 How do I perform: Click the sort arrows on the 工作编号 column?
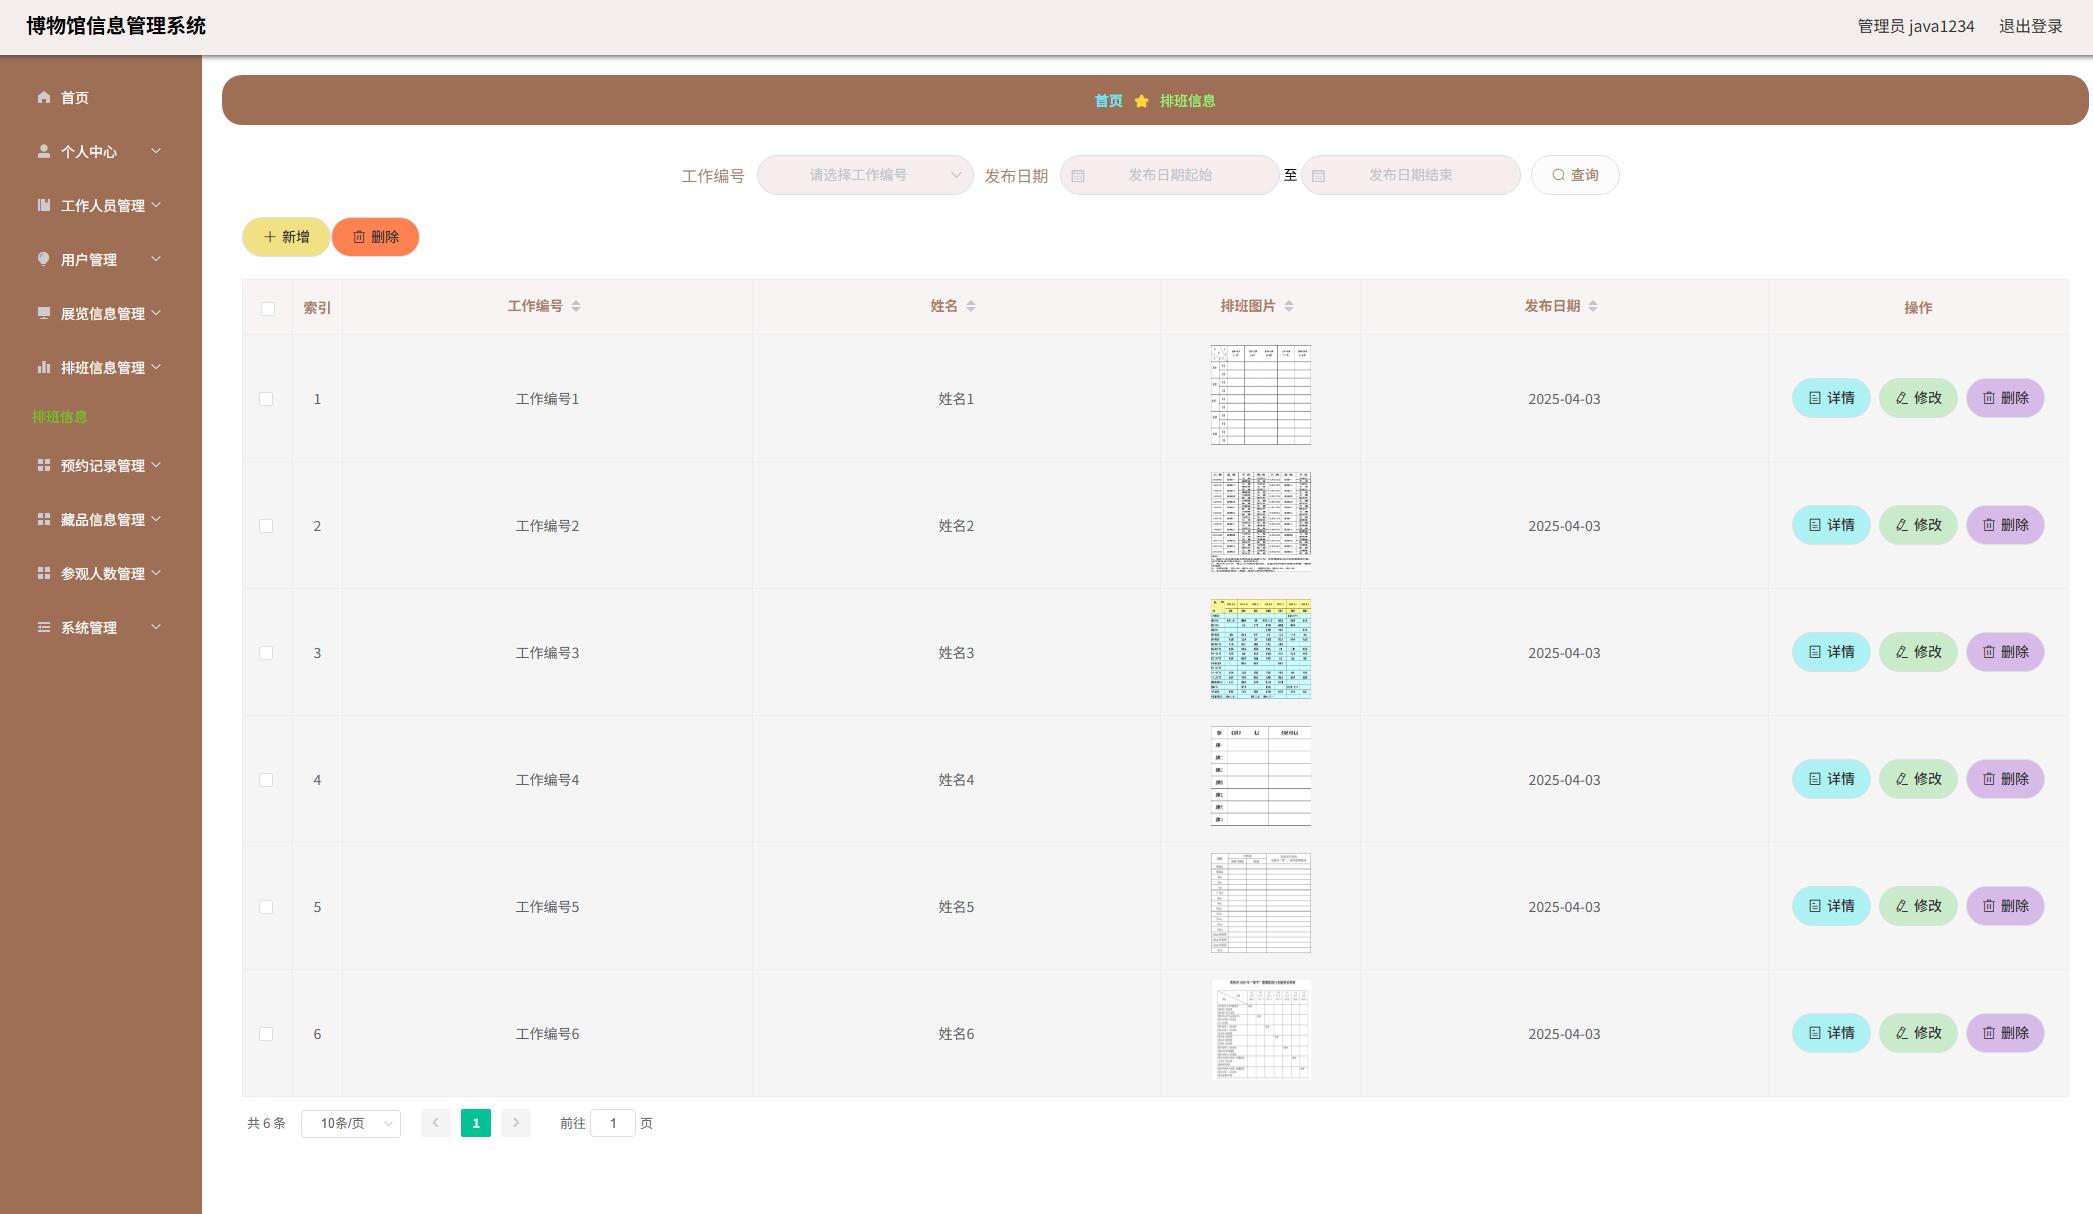click(576, 306)
